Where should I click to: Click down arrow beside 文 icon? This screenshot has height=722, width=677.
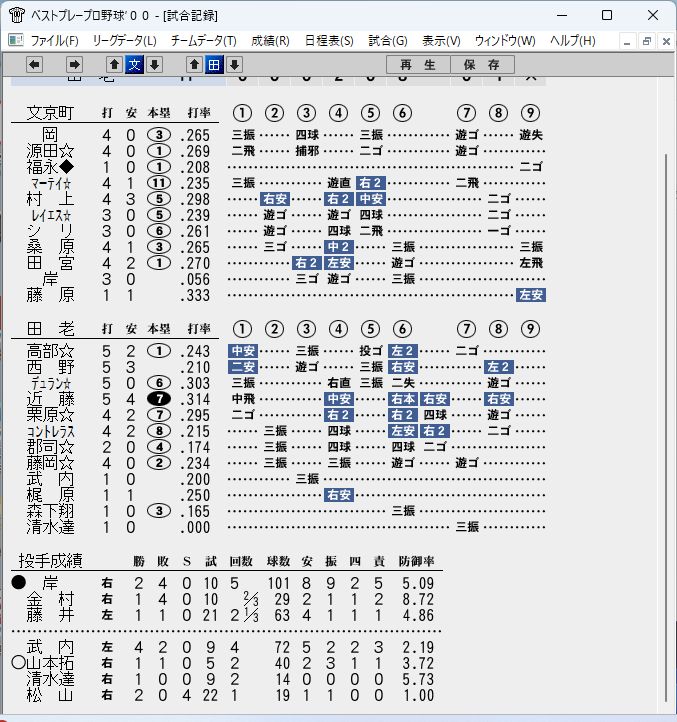[155, 64]
